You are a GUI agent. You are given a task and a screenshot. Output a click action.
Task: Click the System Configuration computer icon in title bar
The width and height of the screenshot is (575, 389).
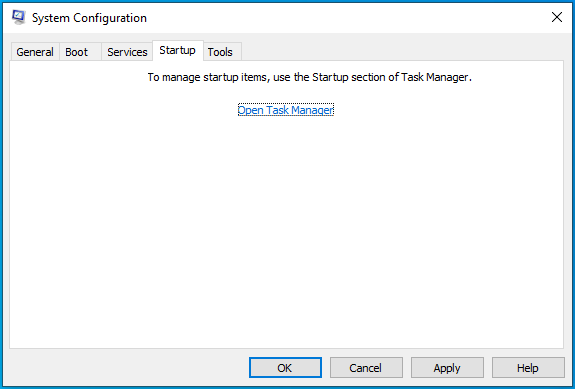click(18, 17)
